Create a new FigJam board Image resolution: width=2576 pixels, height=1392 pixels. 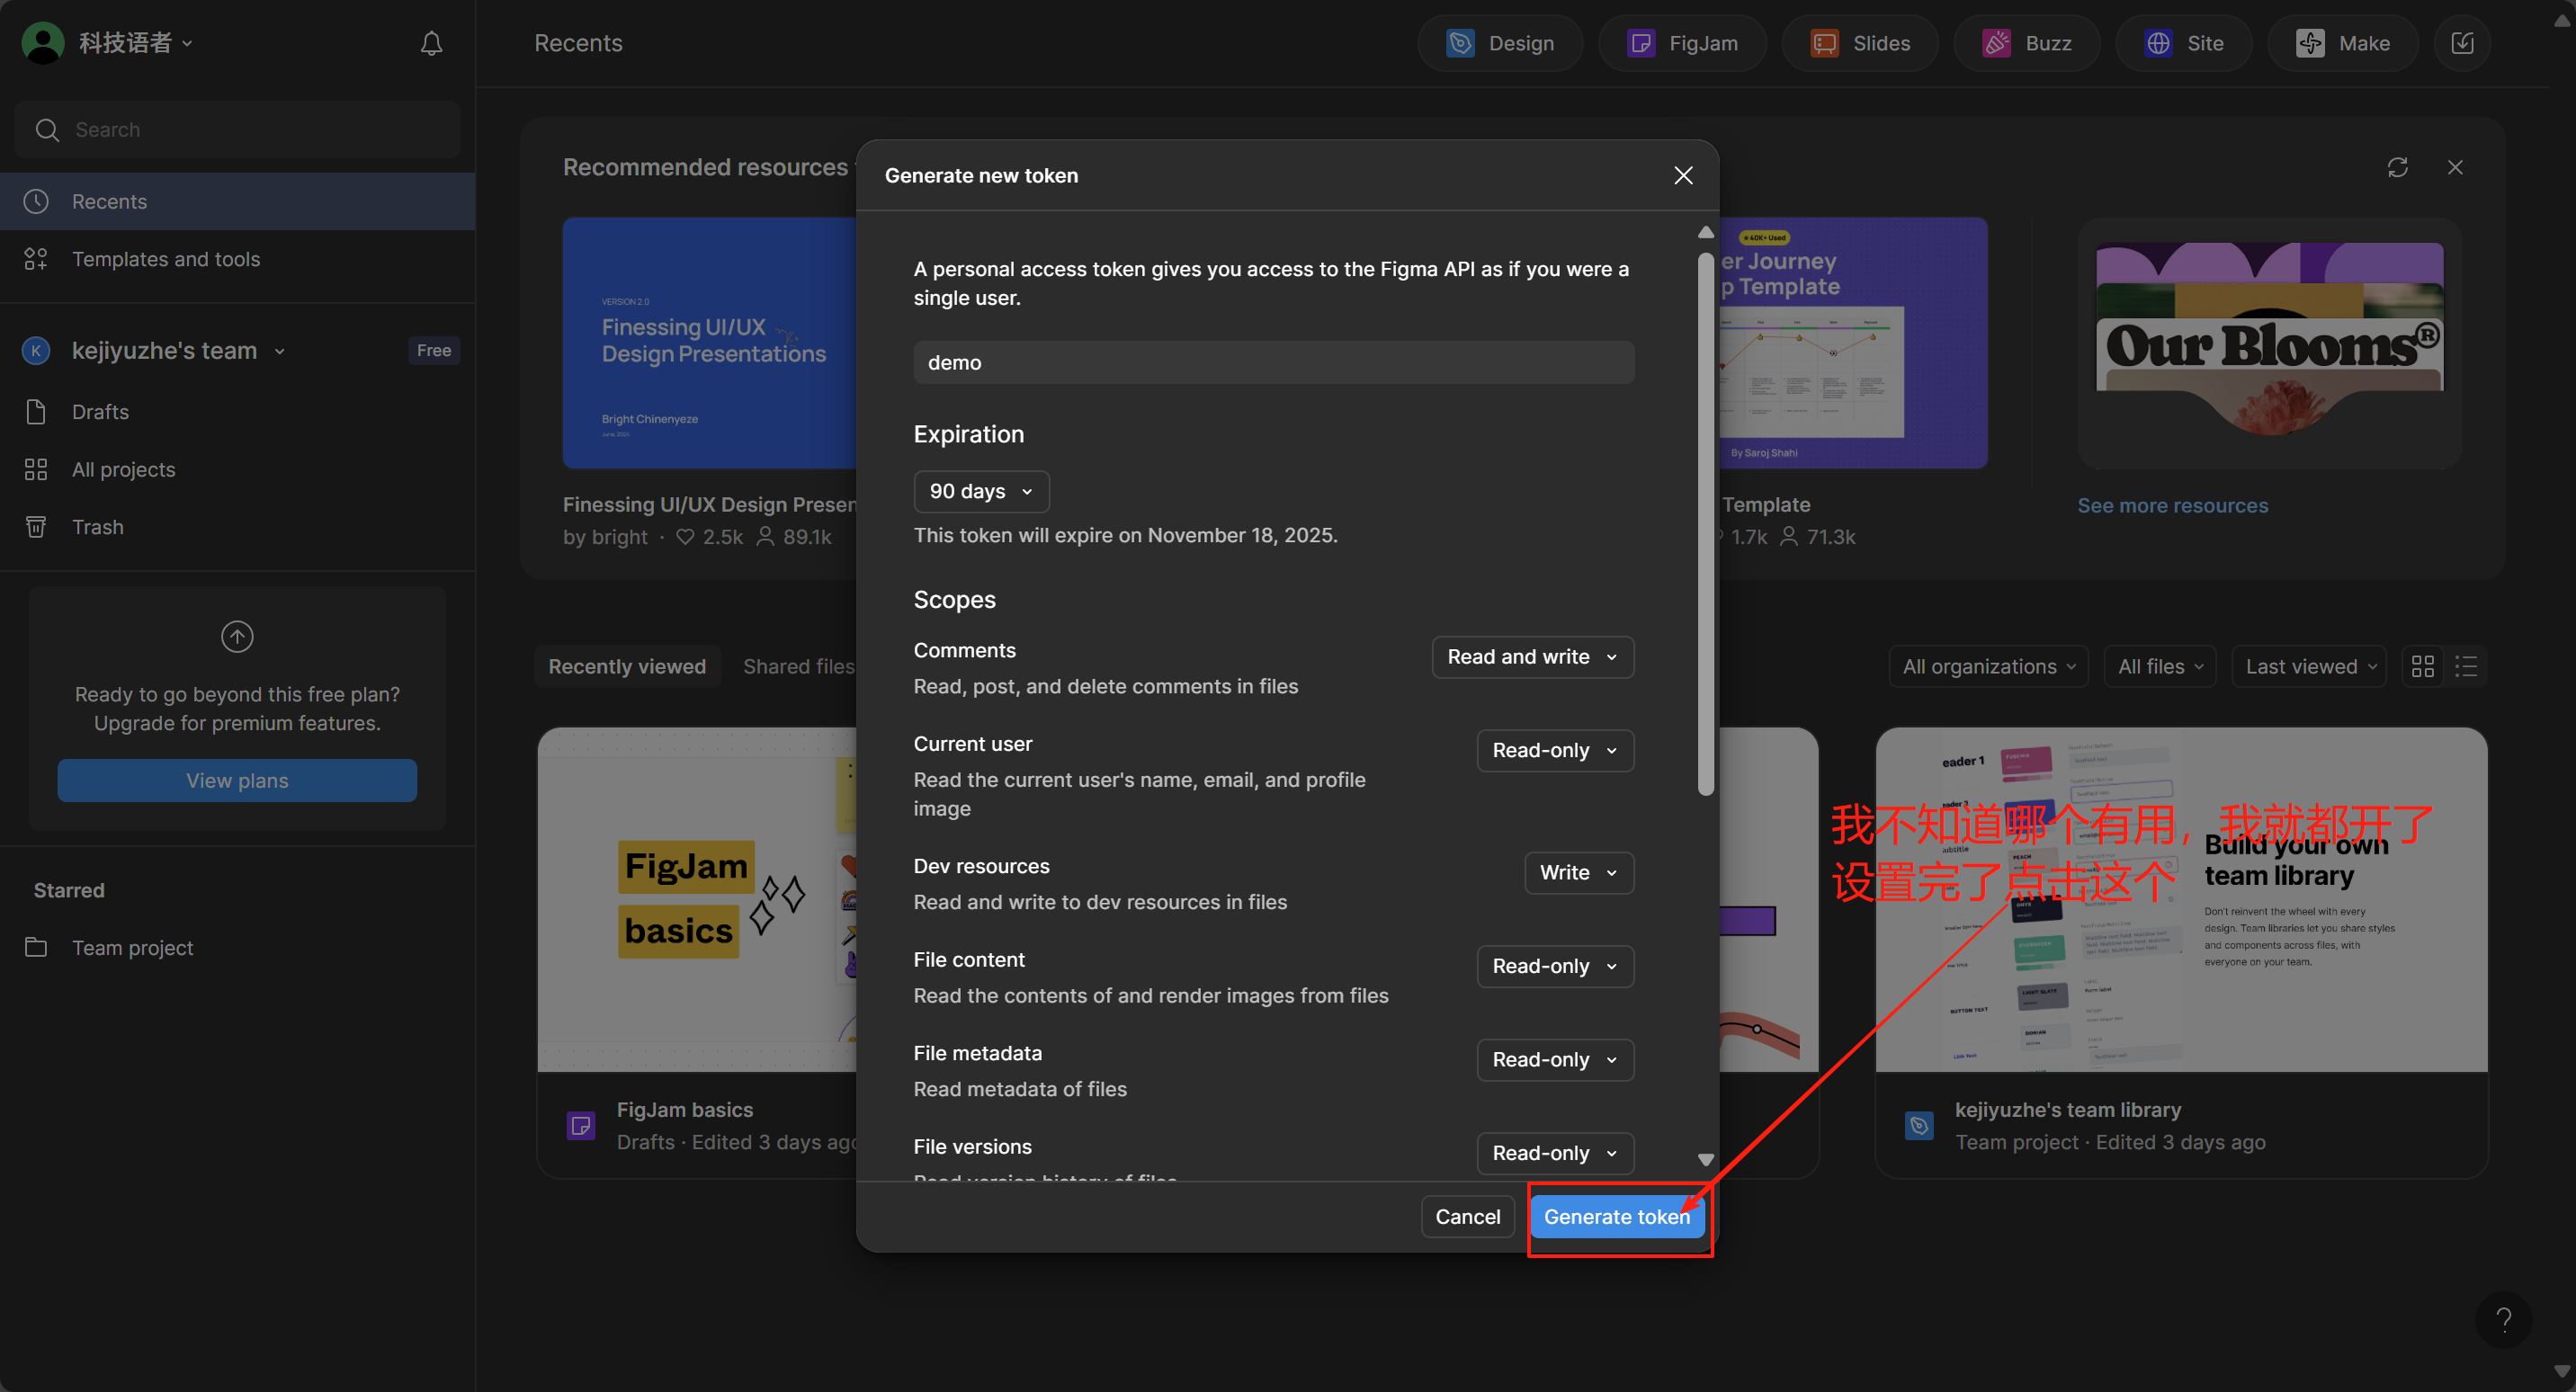1682,43
